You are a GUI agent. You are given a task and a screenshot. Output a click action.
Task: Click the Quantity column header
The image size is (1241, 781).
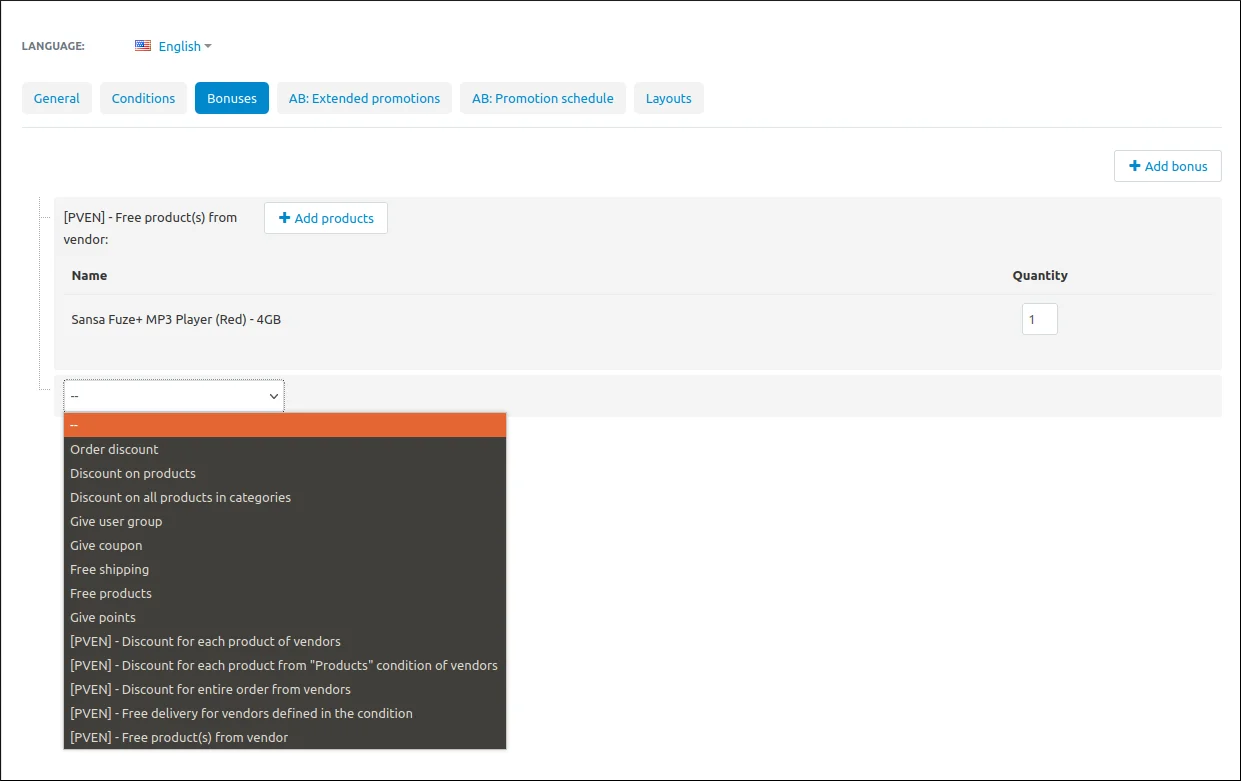[x=1040, y=275]
